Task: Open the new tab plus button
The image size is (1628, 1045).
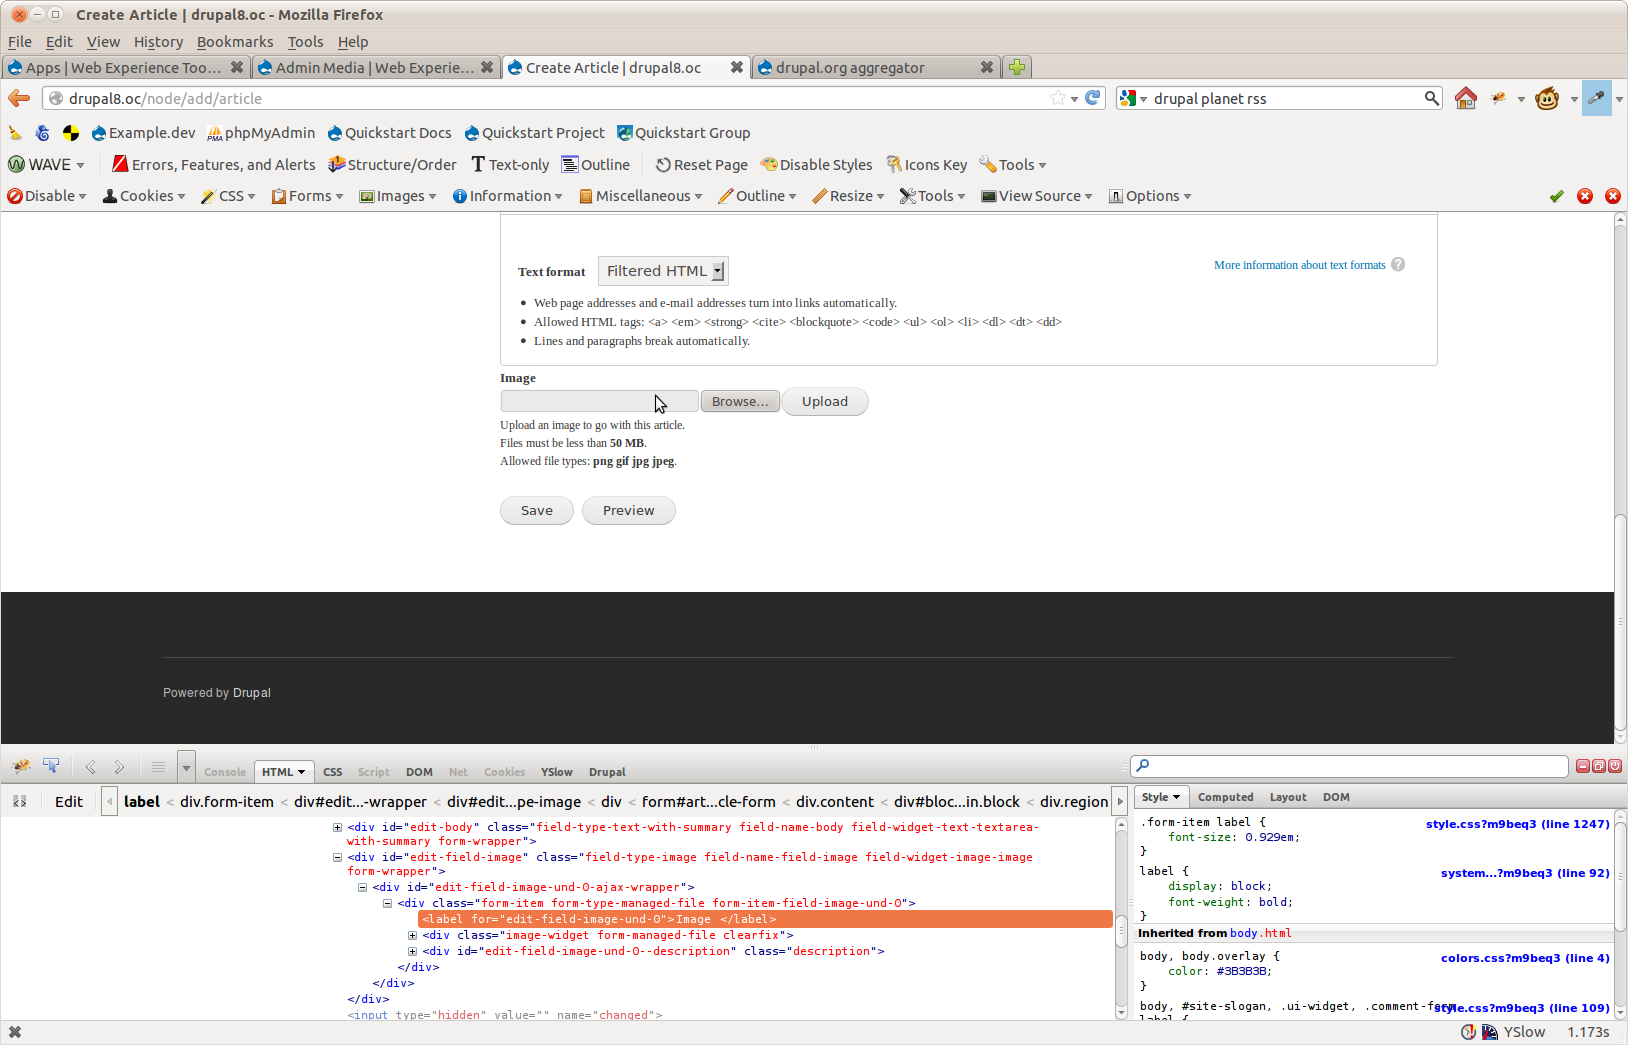Action: [x=1017, y=67]
